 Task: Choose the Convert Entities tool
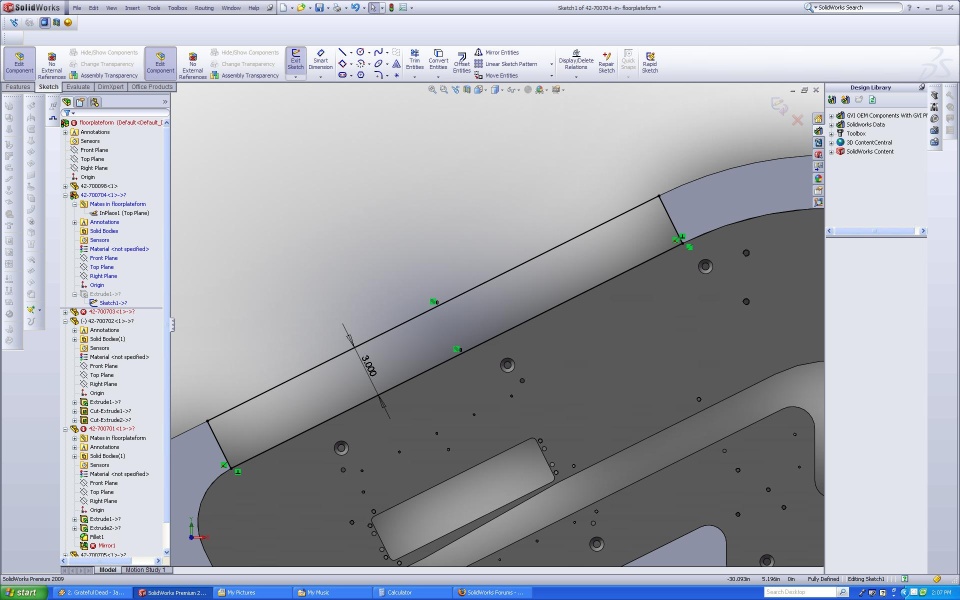pos(438,59)
